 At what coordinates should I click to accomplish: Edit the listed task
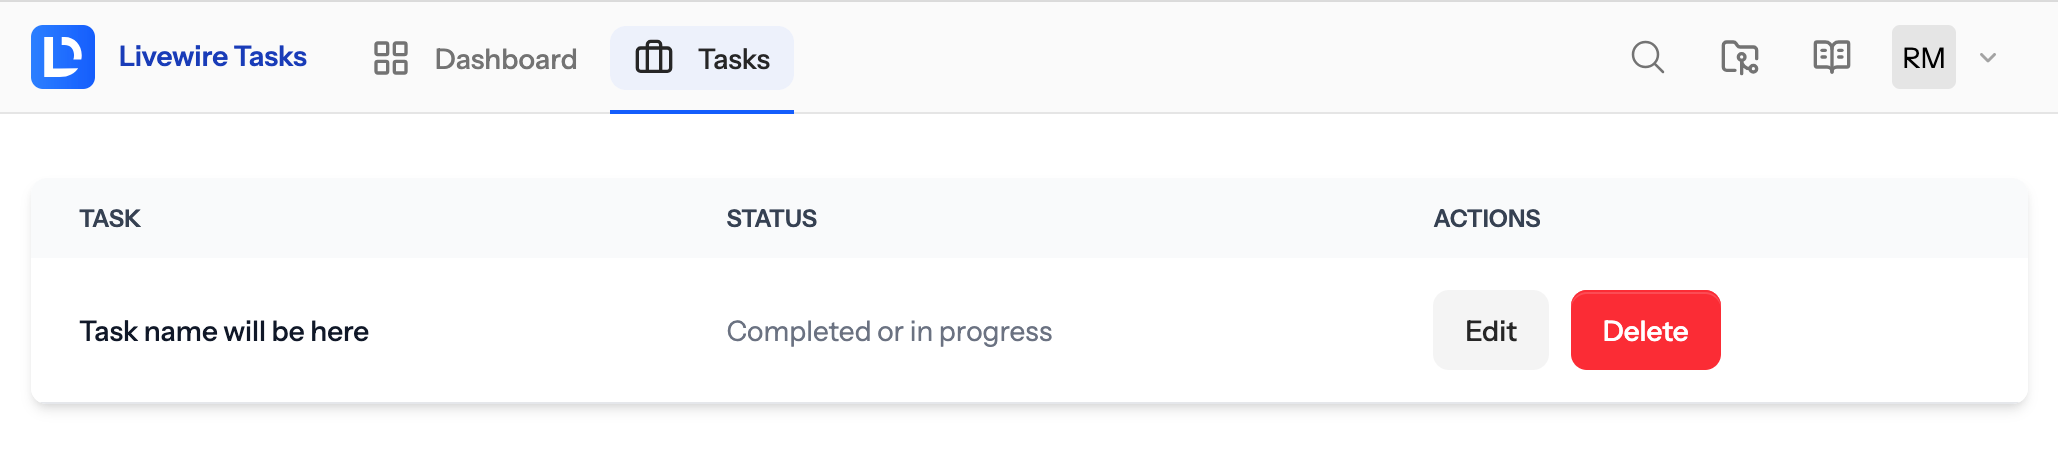(1490, 330)
